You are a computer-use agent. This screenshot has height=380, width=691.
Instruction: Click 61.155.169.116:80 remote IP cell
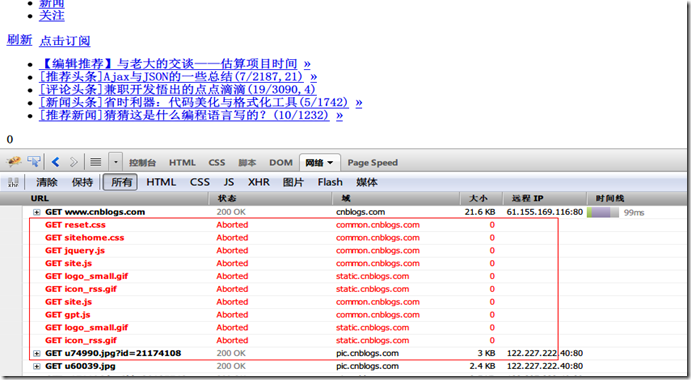click(x=545, y=212)
